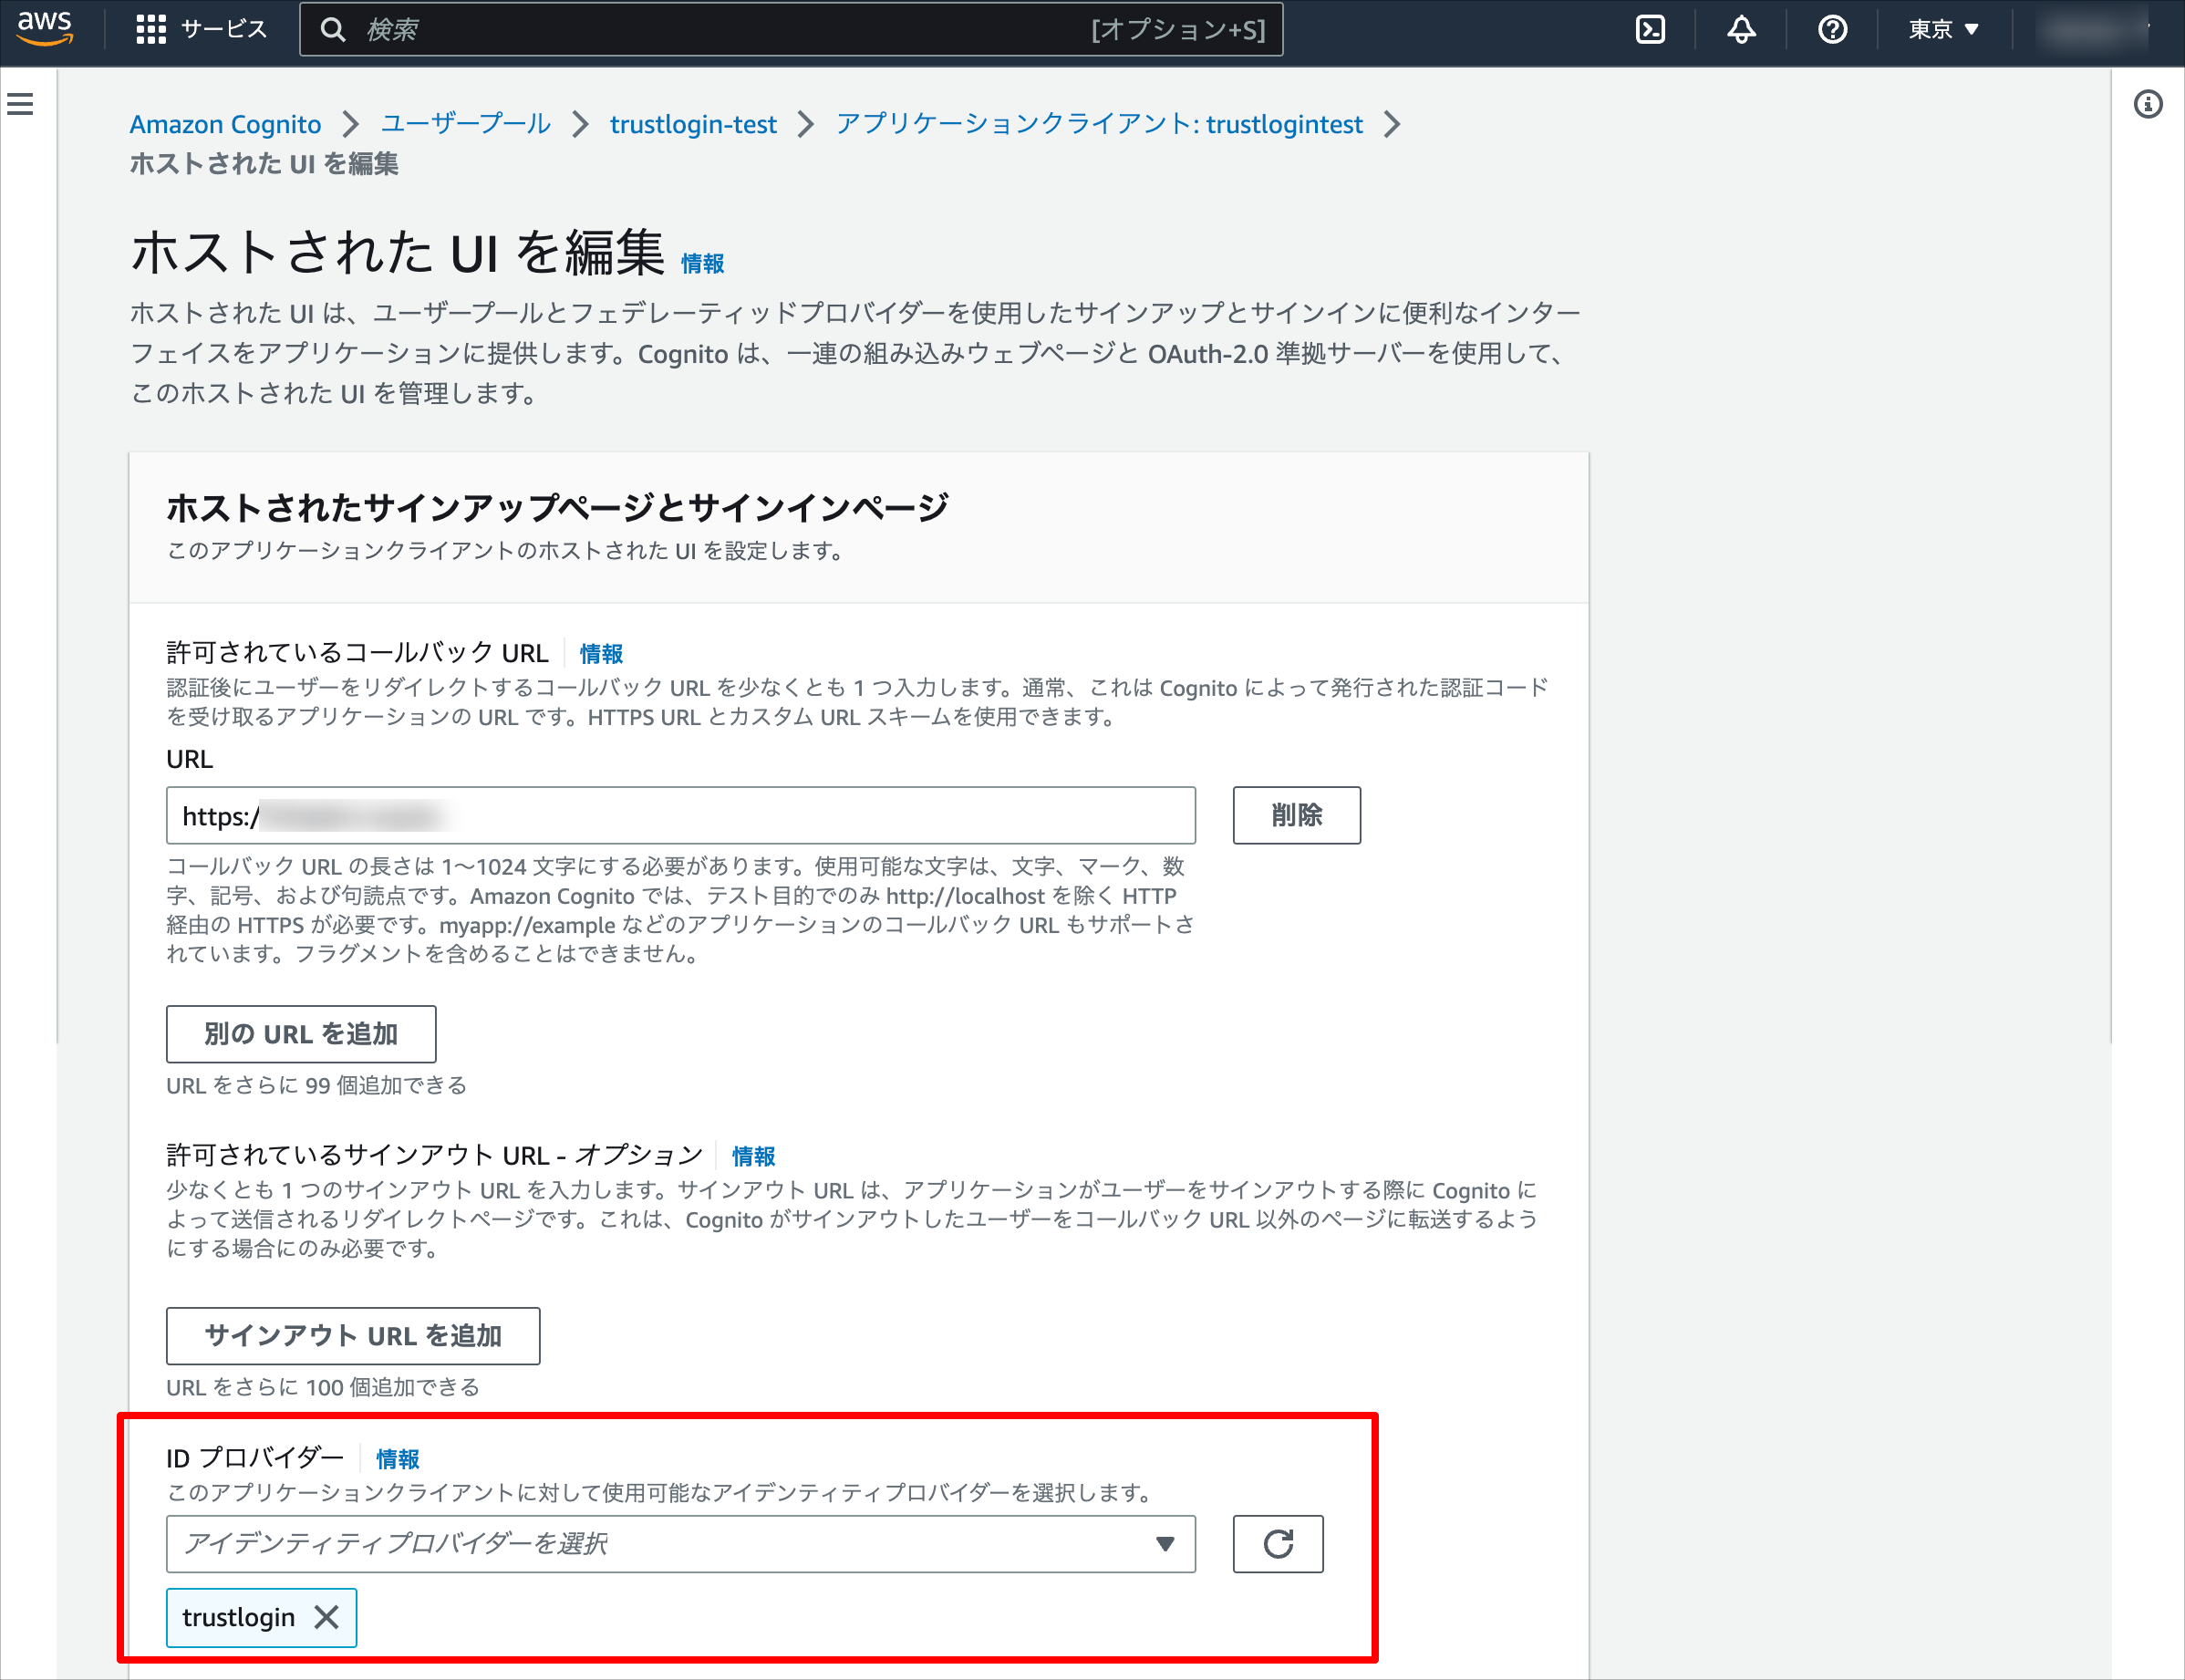Open 情報 link for コールバック URL
The width and height of the screenshot is (2185, 1680).
click(601, 653)
